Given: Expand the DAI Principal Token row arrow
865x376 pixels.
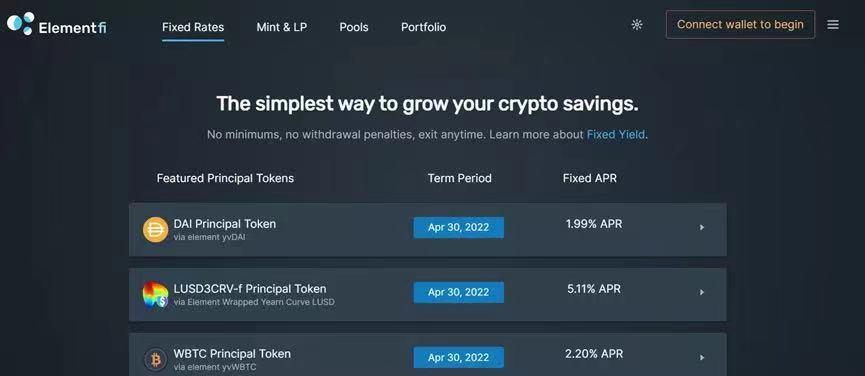Looking at the screenshot, I should coord(702,227).
